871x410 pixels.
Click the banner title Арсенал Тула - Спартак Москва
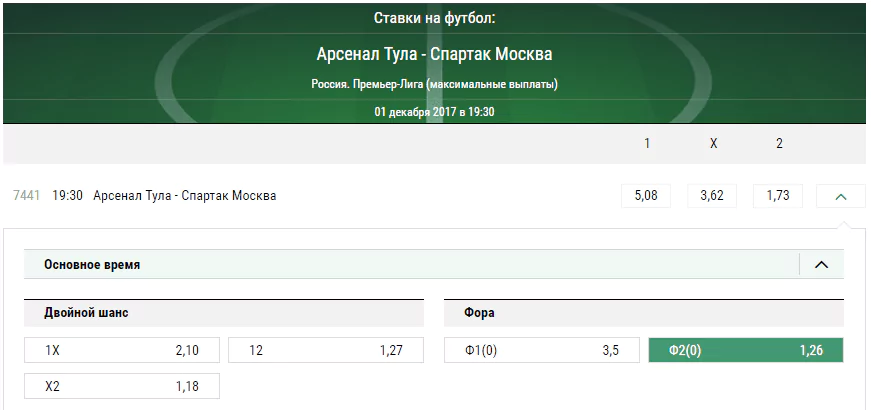coord(434,54)
